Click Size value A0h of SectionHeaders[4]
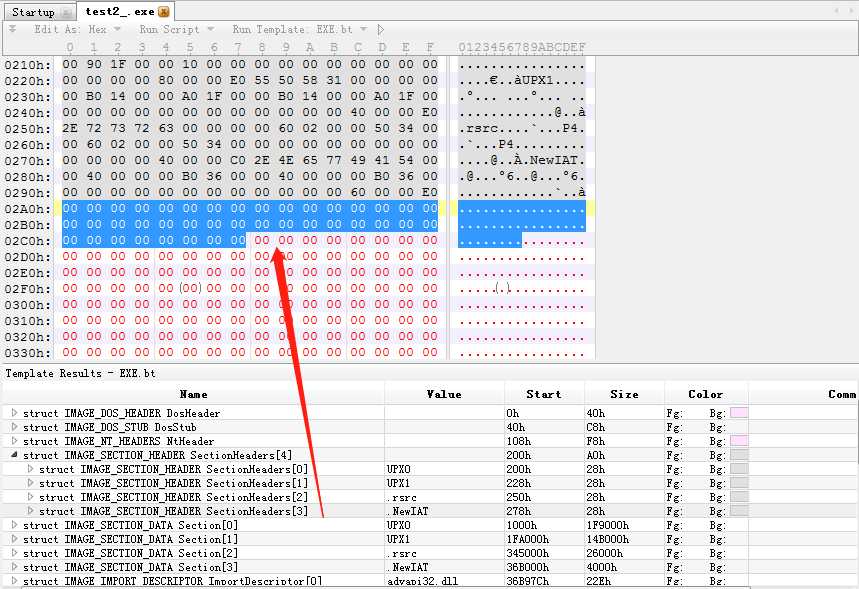859x589 pixels. click(x=595, y=455)
